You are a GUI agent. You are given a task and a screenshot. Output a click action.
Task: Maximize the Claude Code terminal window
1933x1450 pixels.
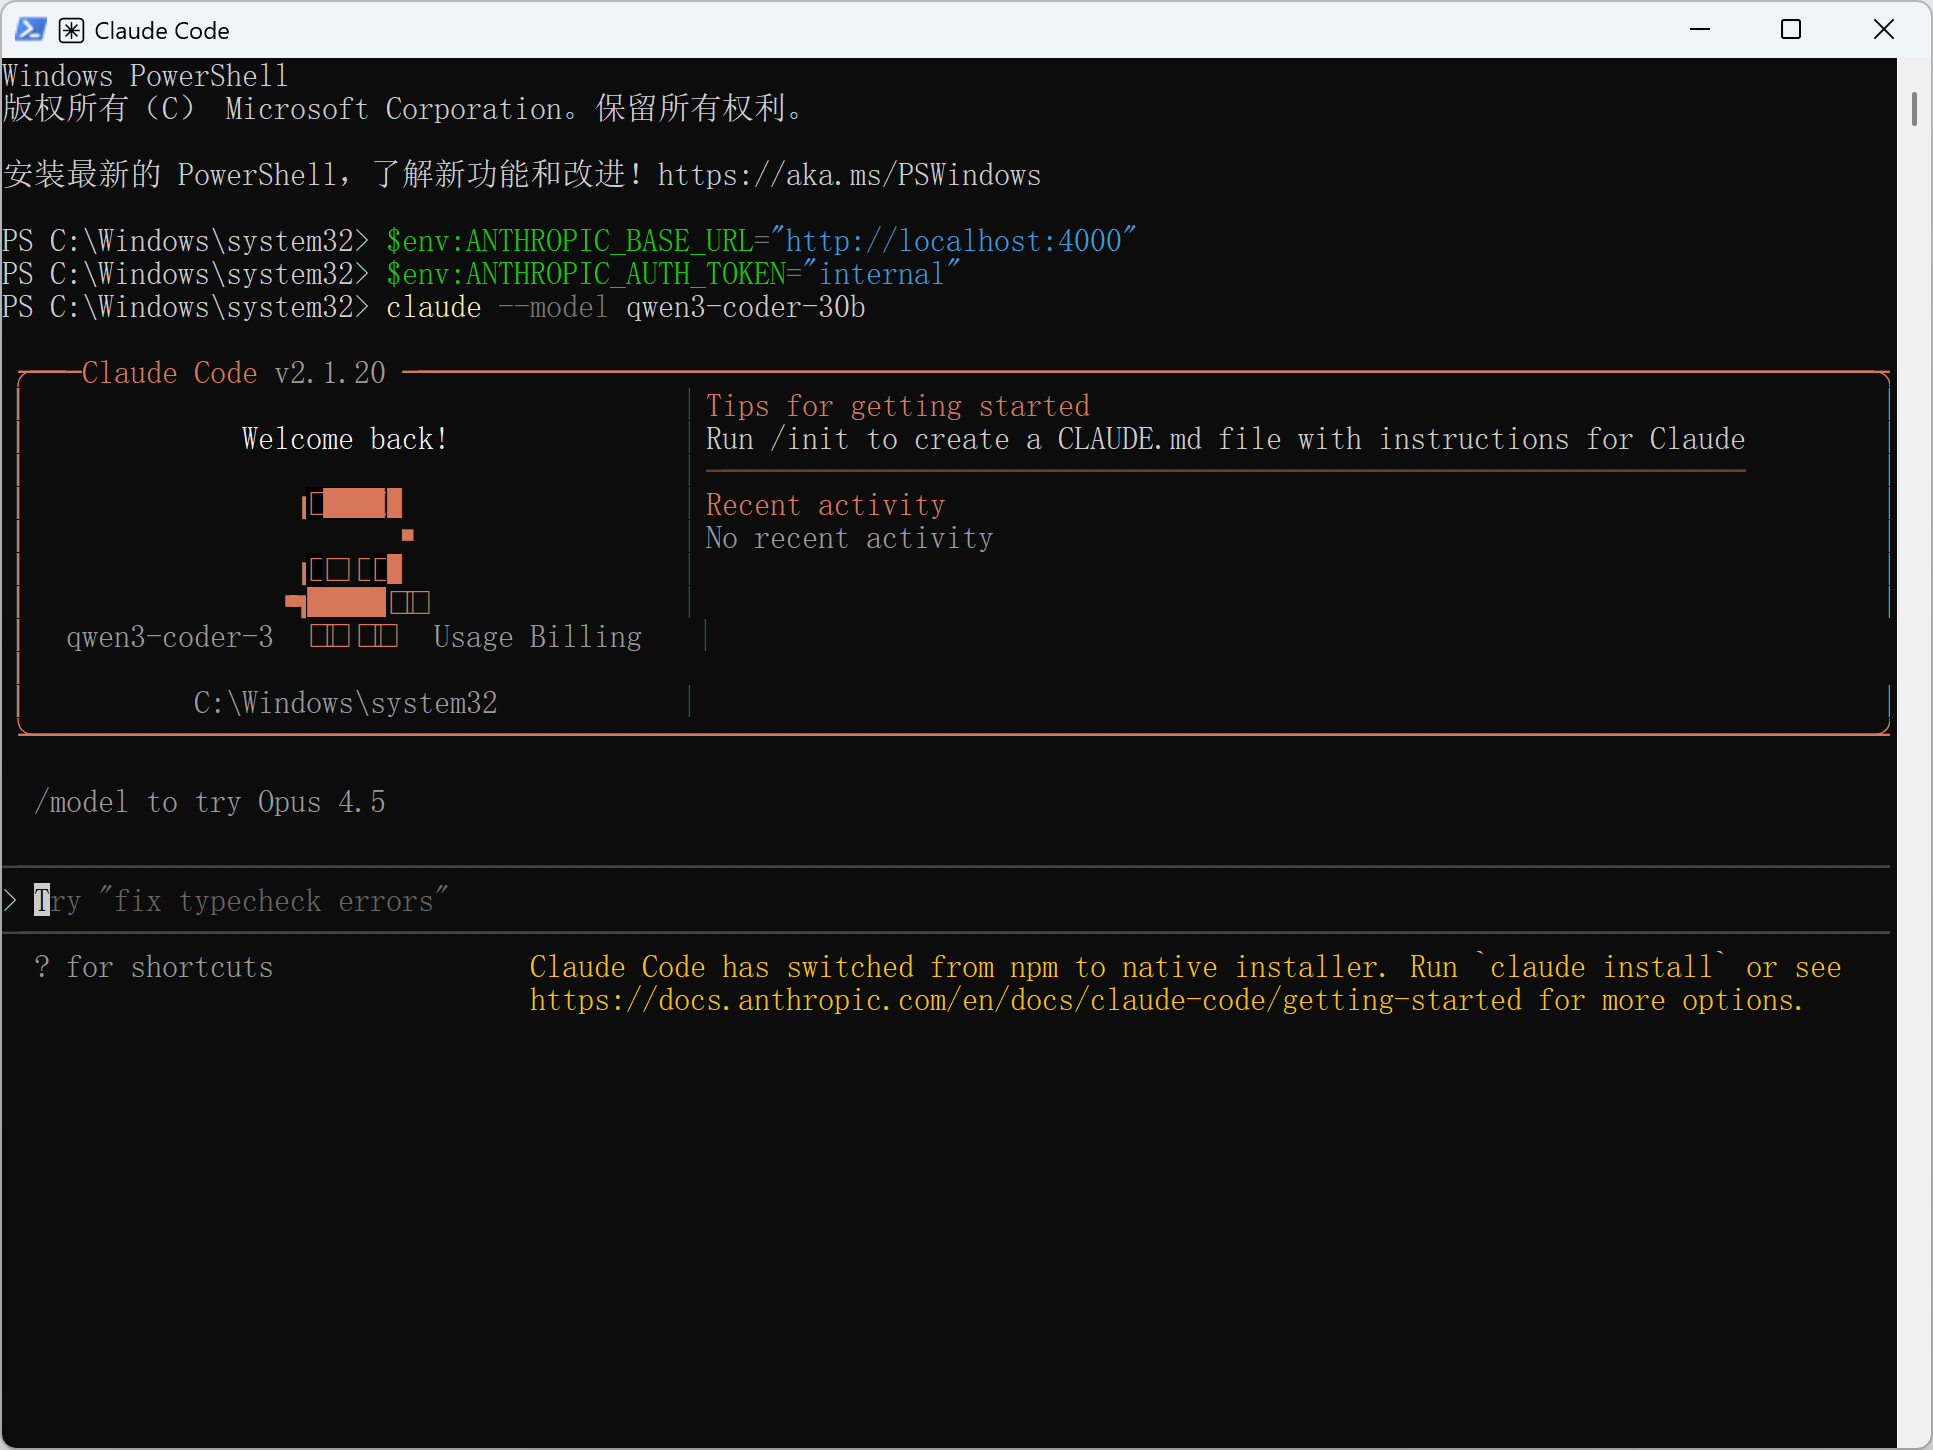(x=1791, y=30)
